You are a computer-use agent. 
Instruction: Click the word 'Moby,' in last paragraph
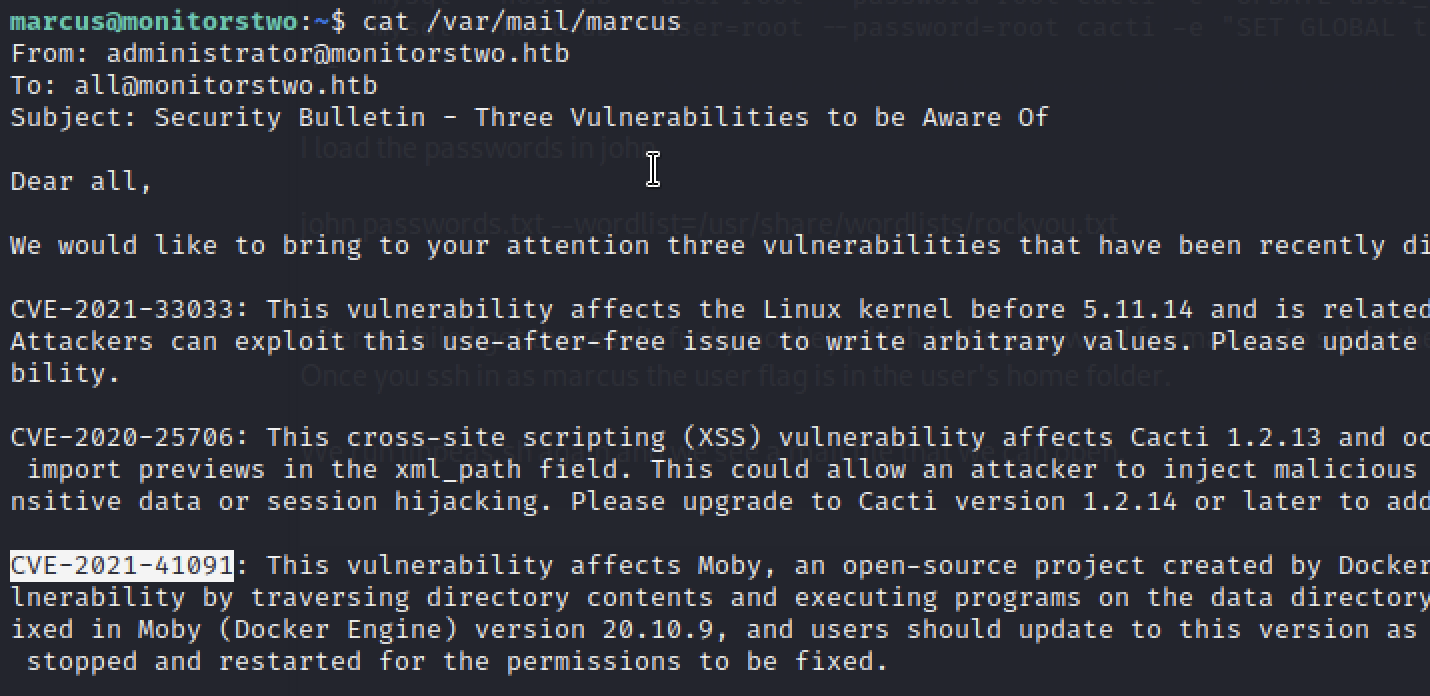pos(738,566)
